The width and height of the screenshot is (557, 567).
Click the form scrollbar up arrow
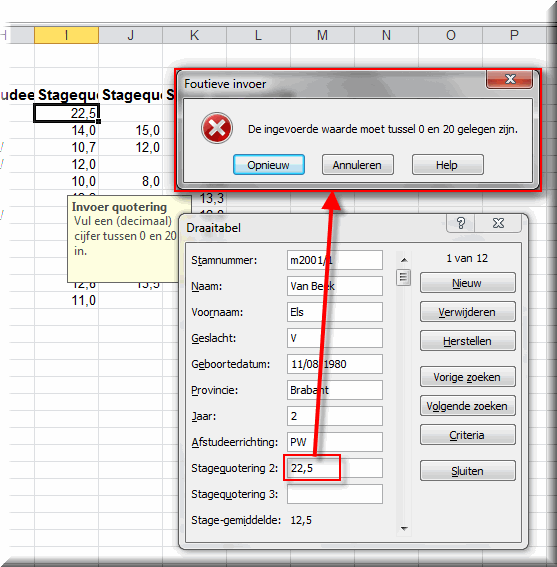(x=404, y=260)
